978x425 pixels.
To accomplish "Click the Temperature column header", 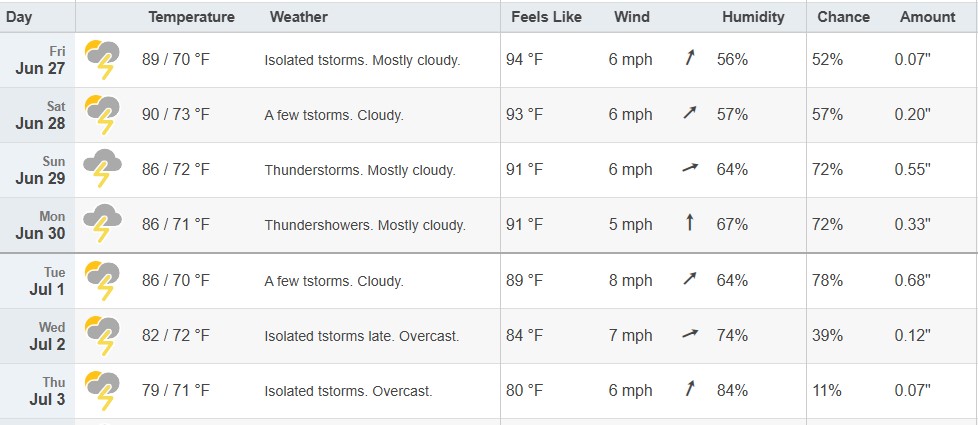I will (x=191, y=17).
